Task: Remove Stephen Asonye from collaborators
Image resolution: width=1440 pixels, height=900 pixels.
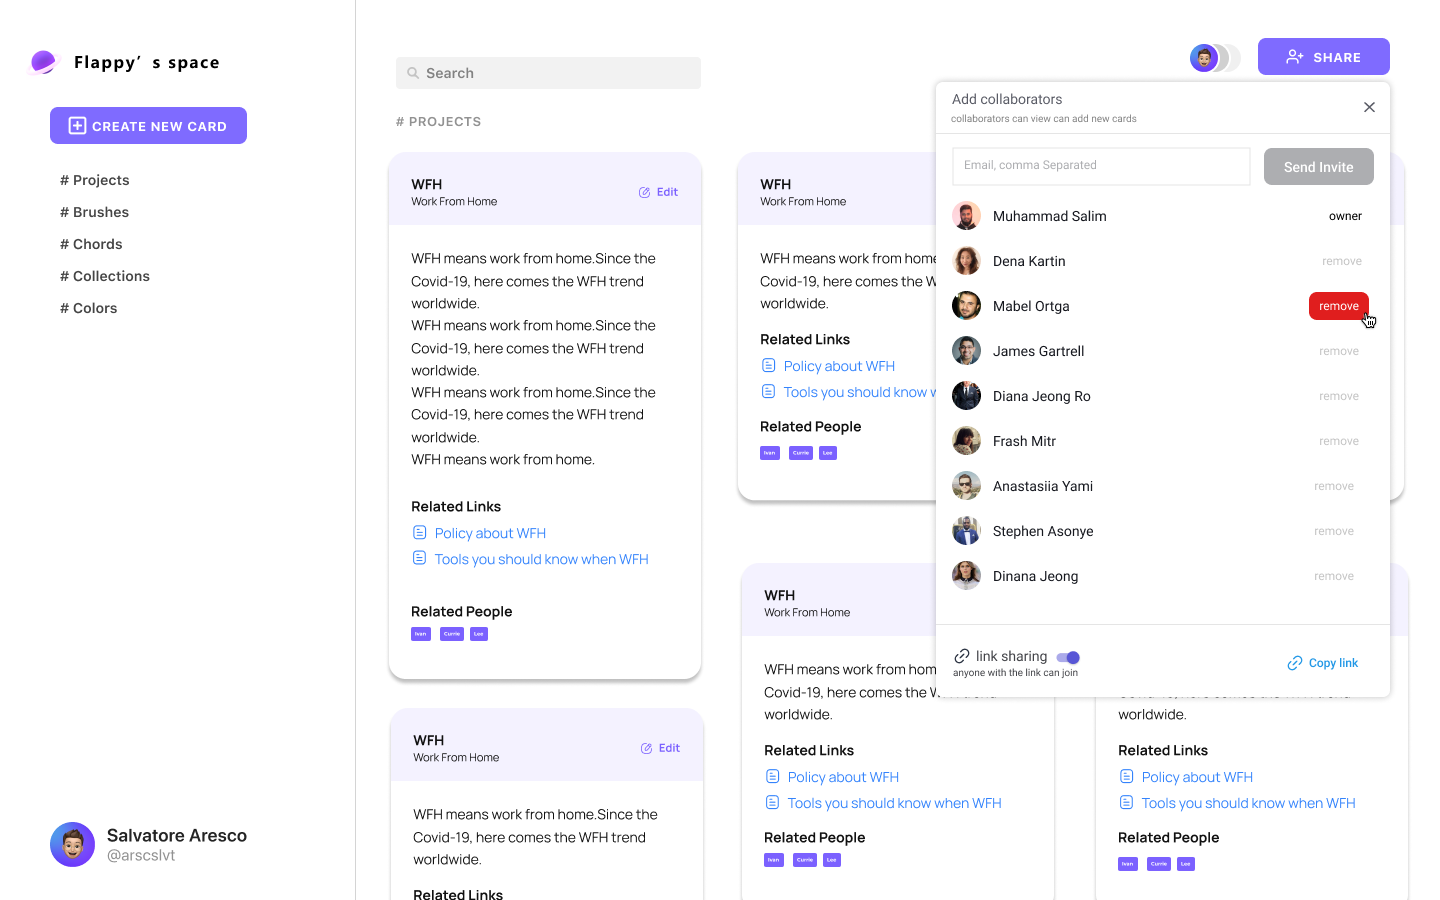Action: [1334, 531]
